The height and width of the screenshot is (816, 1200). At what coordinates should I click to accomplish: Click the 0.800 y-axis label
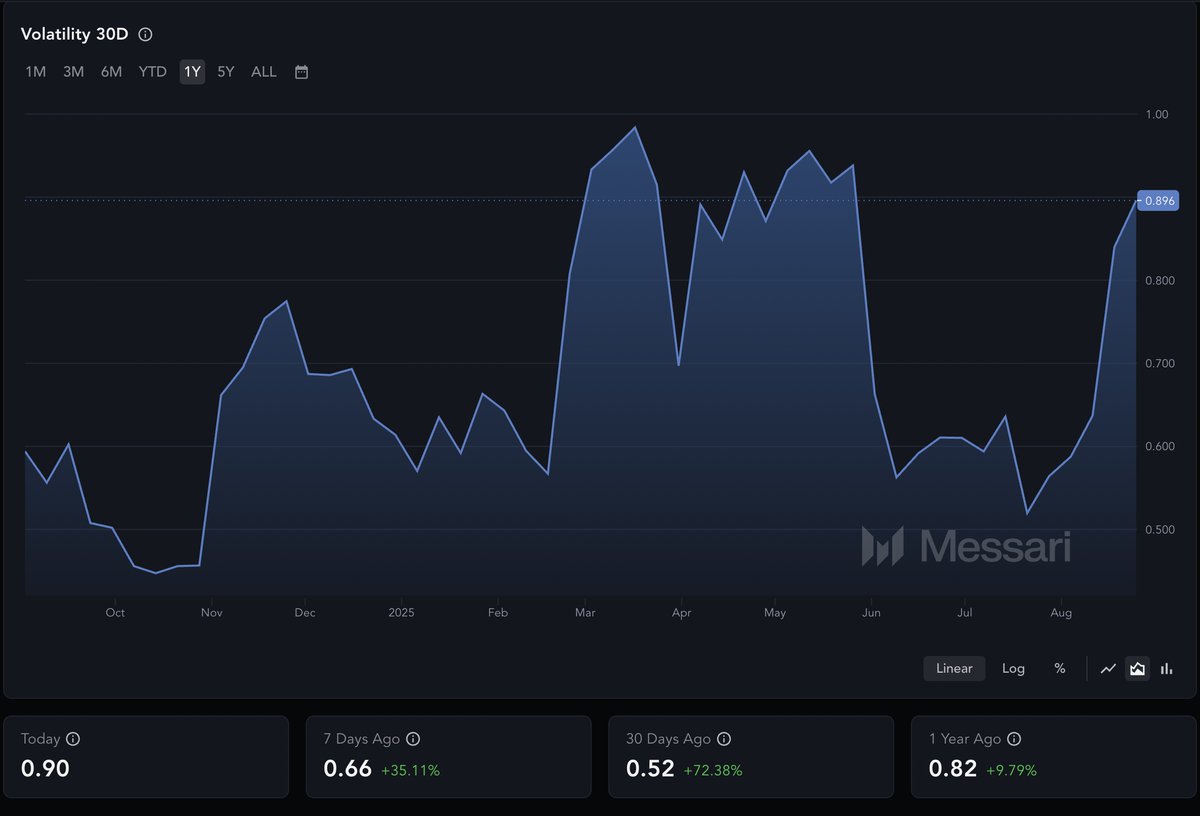pos(1159,280)
